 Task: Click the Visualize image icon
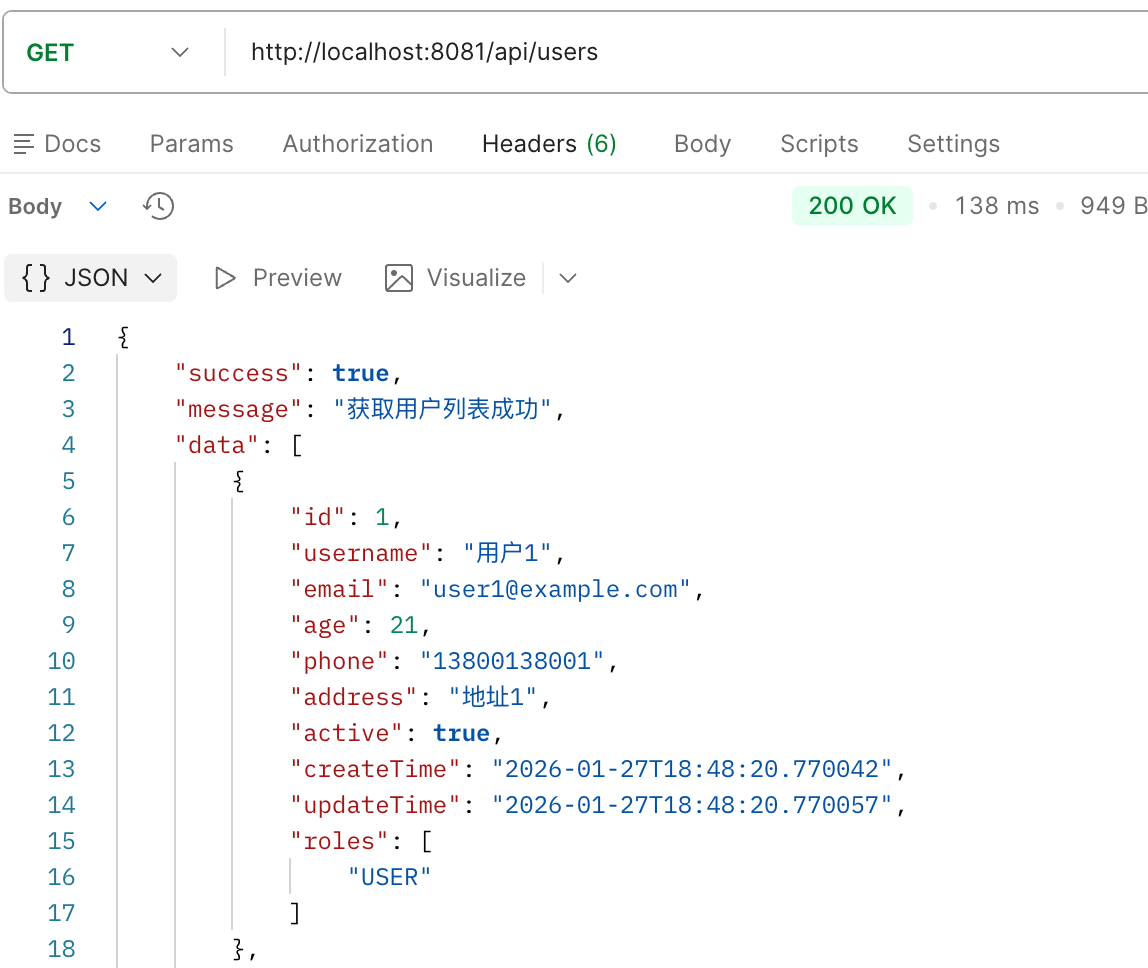point(399,278)
